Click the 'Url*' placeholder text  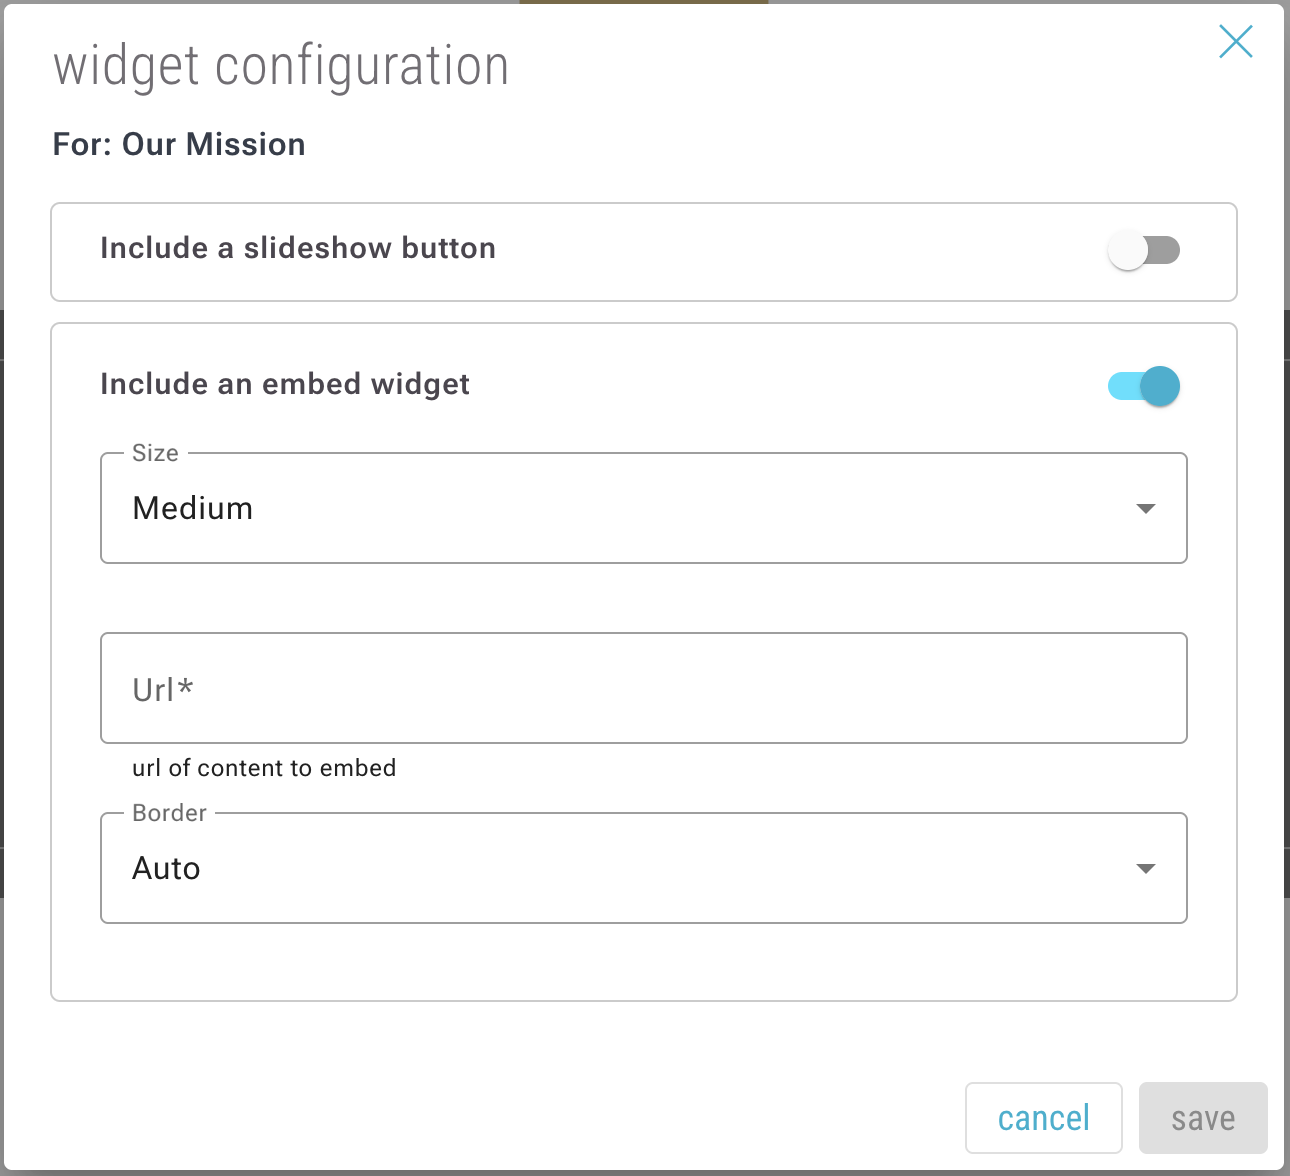[163, 689]
